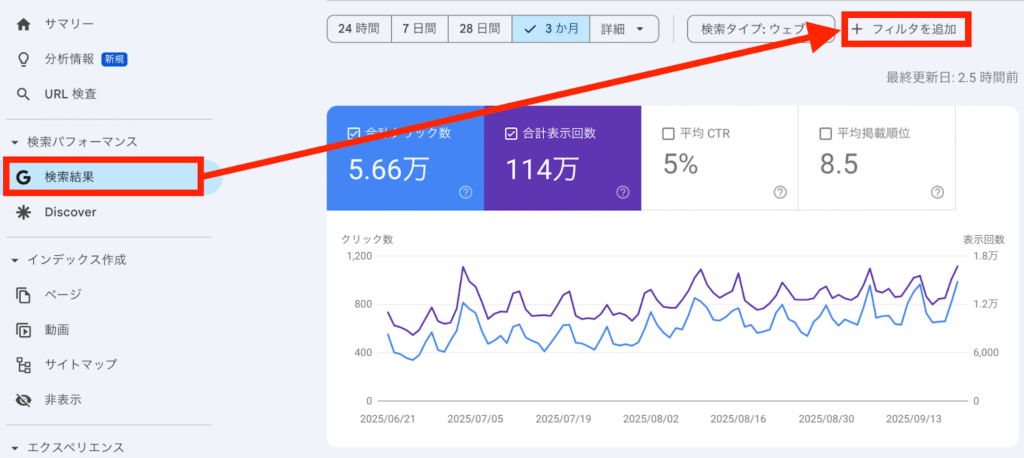Click the URL 検査 magnifier icon

point(24,94)
